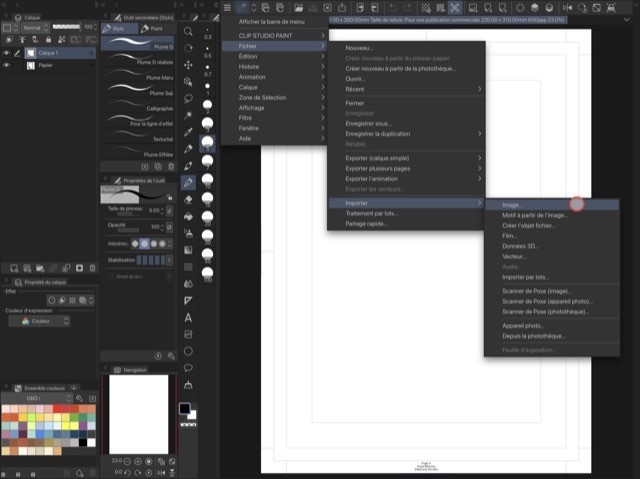Choose Enregistrer sous... from Fichier menu
This screenshot has height=479, width=640.
[x=369, y=123]
